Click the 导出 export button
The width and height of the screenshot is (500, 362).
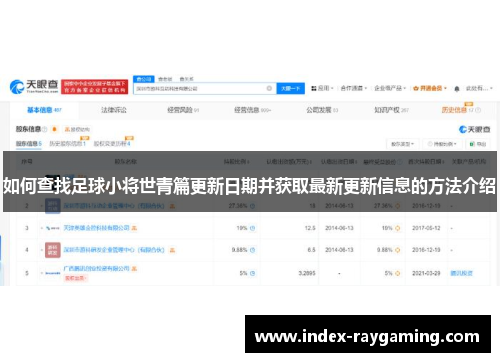pos(478,144)
